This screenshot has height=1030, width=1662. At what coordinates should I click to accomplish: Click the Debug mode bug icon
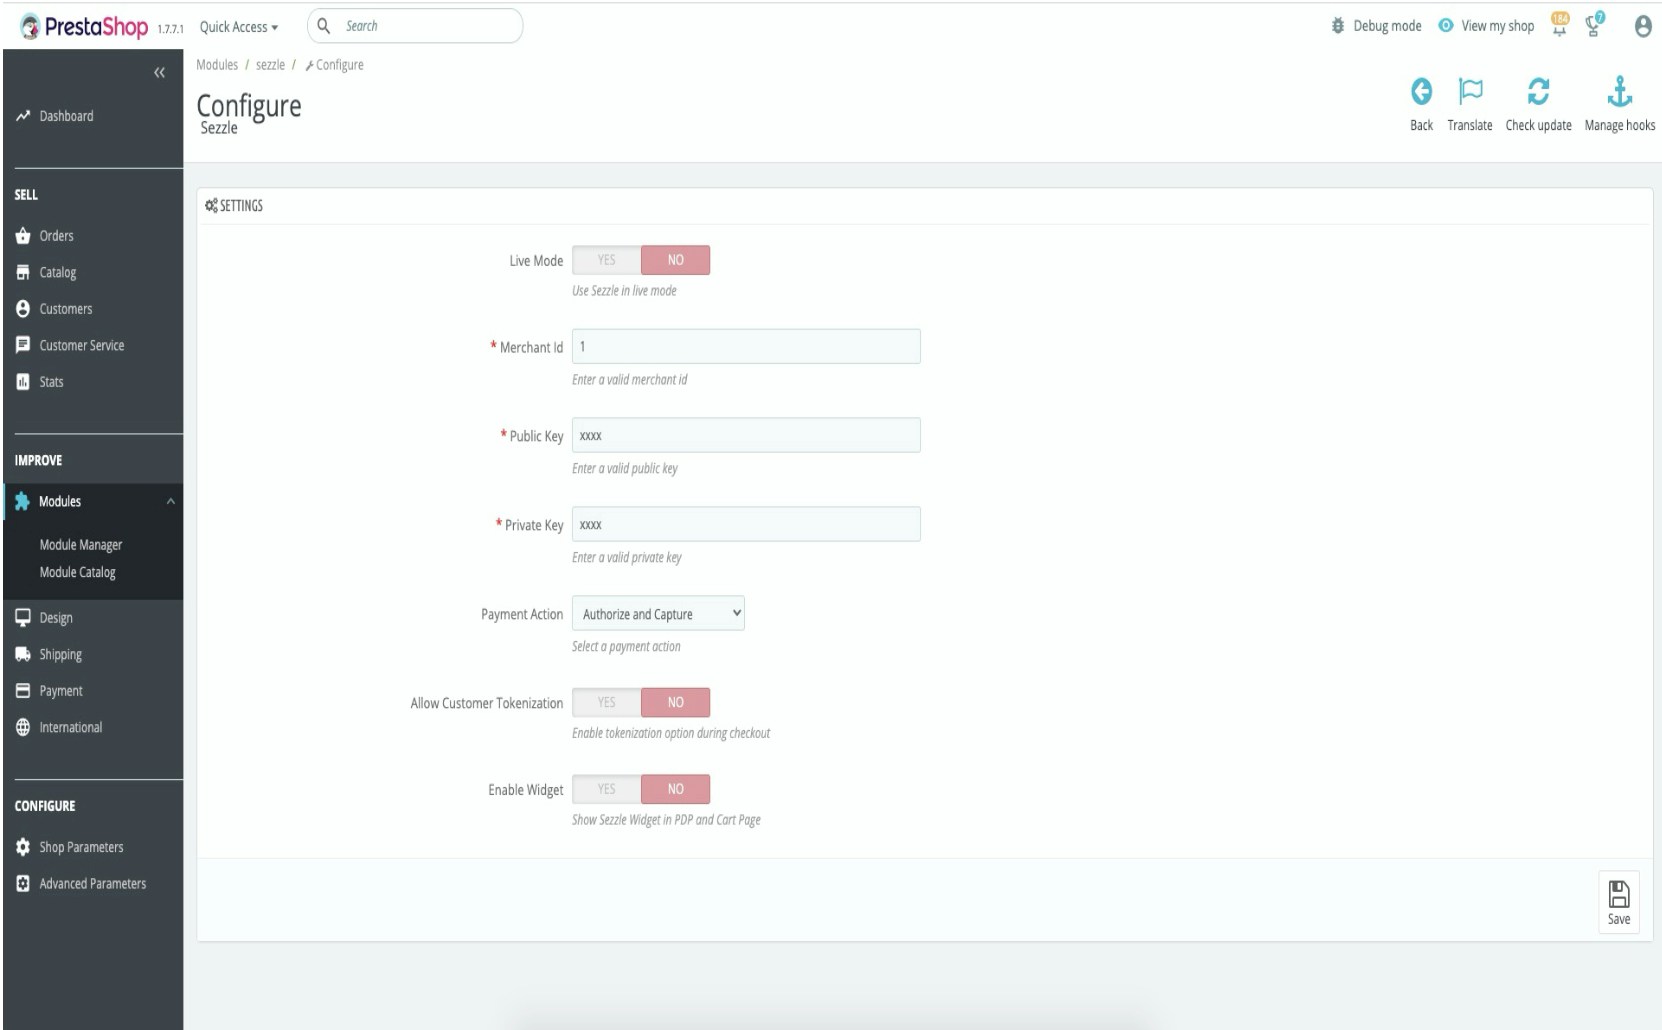coord(1338,26)
